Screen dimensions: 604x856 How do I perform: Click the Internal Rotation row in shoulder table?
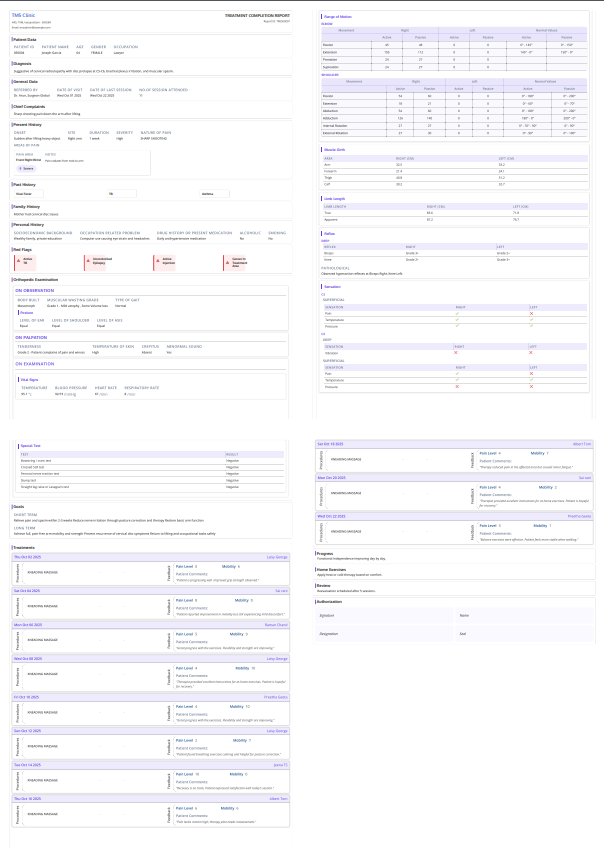454,126
